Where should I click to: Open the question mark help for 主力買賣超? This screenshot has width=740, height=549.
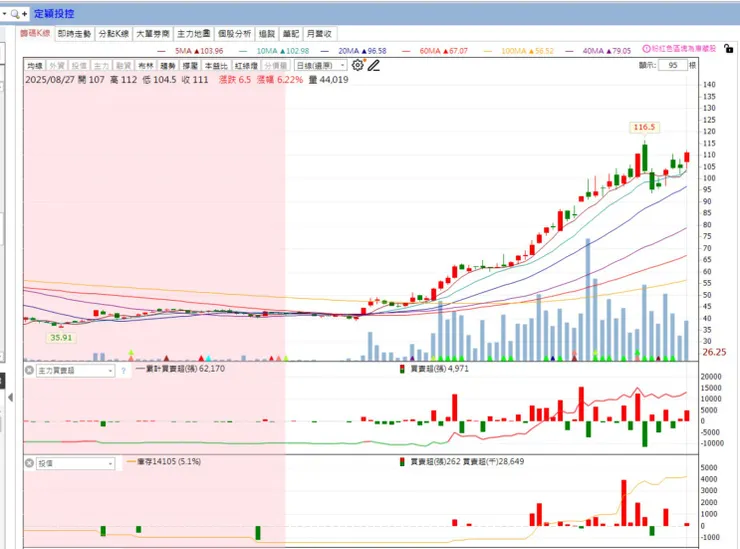click(x=123, y=371)
